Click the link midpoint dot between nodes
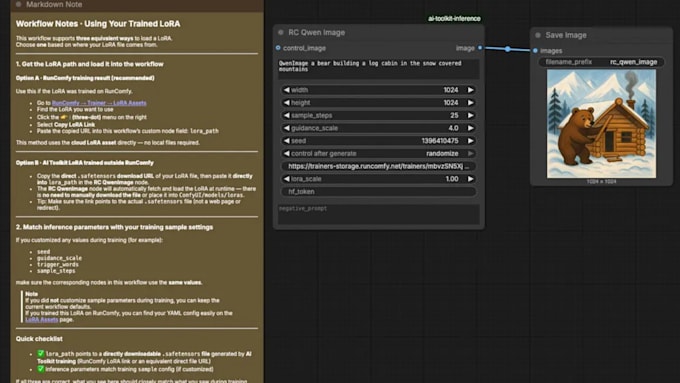This screenshot has width=680, height=383. (508, 49)
